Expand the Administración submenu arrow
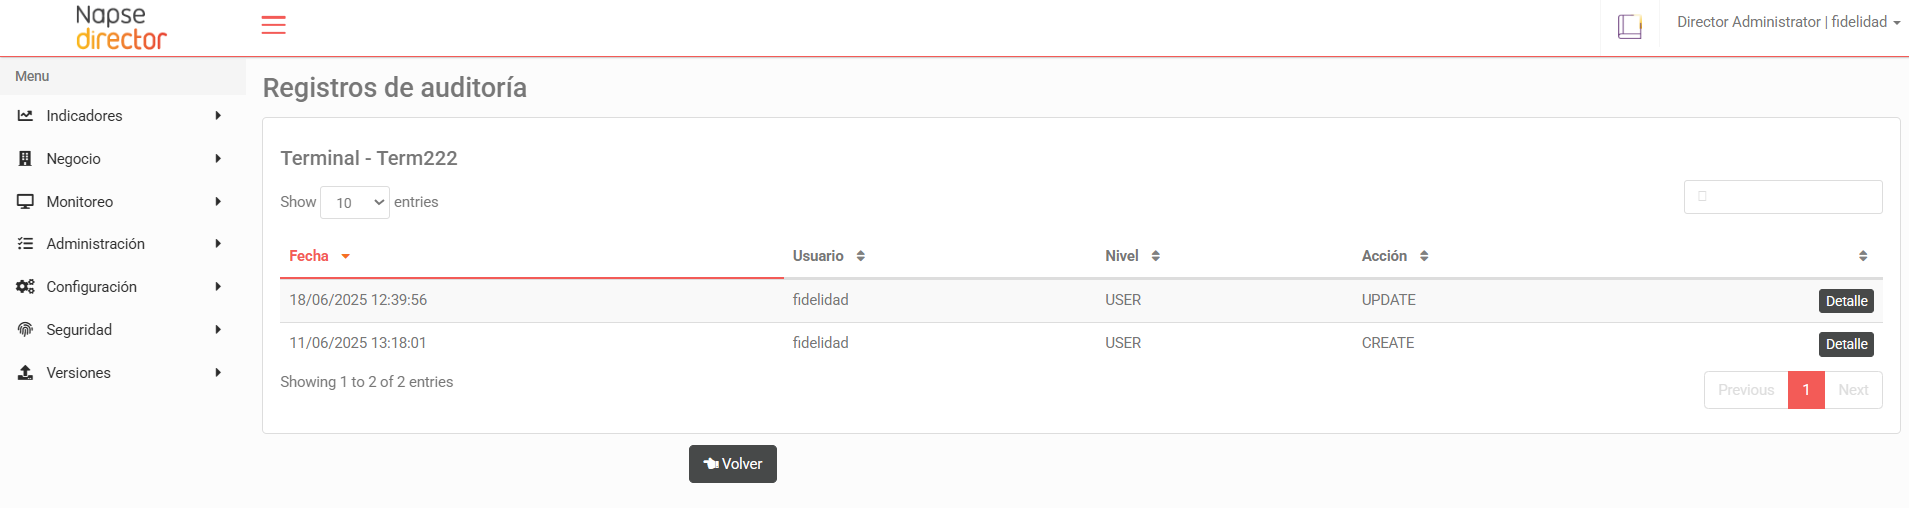The width and height of the screenshot is (1909, 508). tap(218, 244)
